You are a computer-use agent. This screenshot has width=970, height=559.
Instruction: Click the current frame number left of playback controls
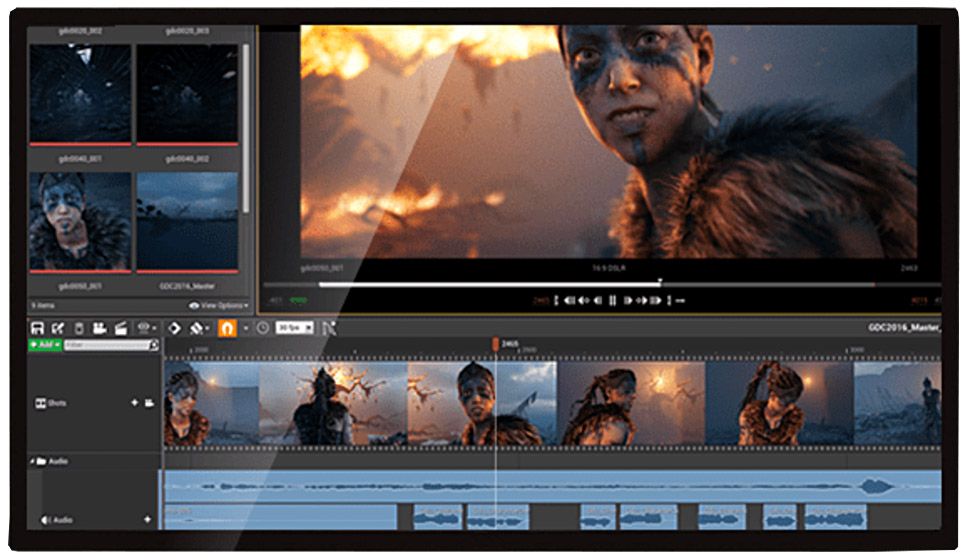(x=541, y=301)
